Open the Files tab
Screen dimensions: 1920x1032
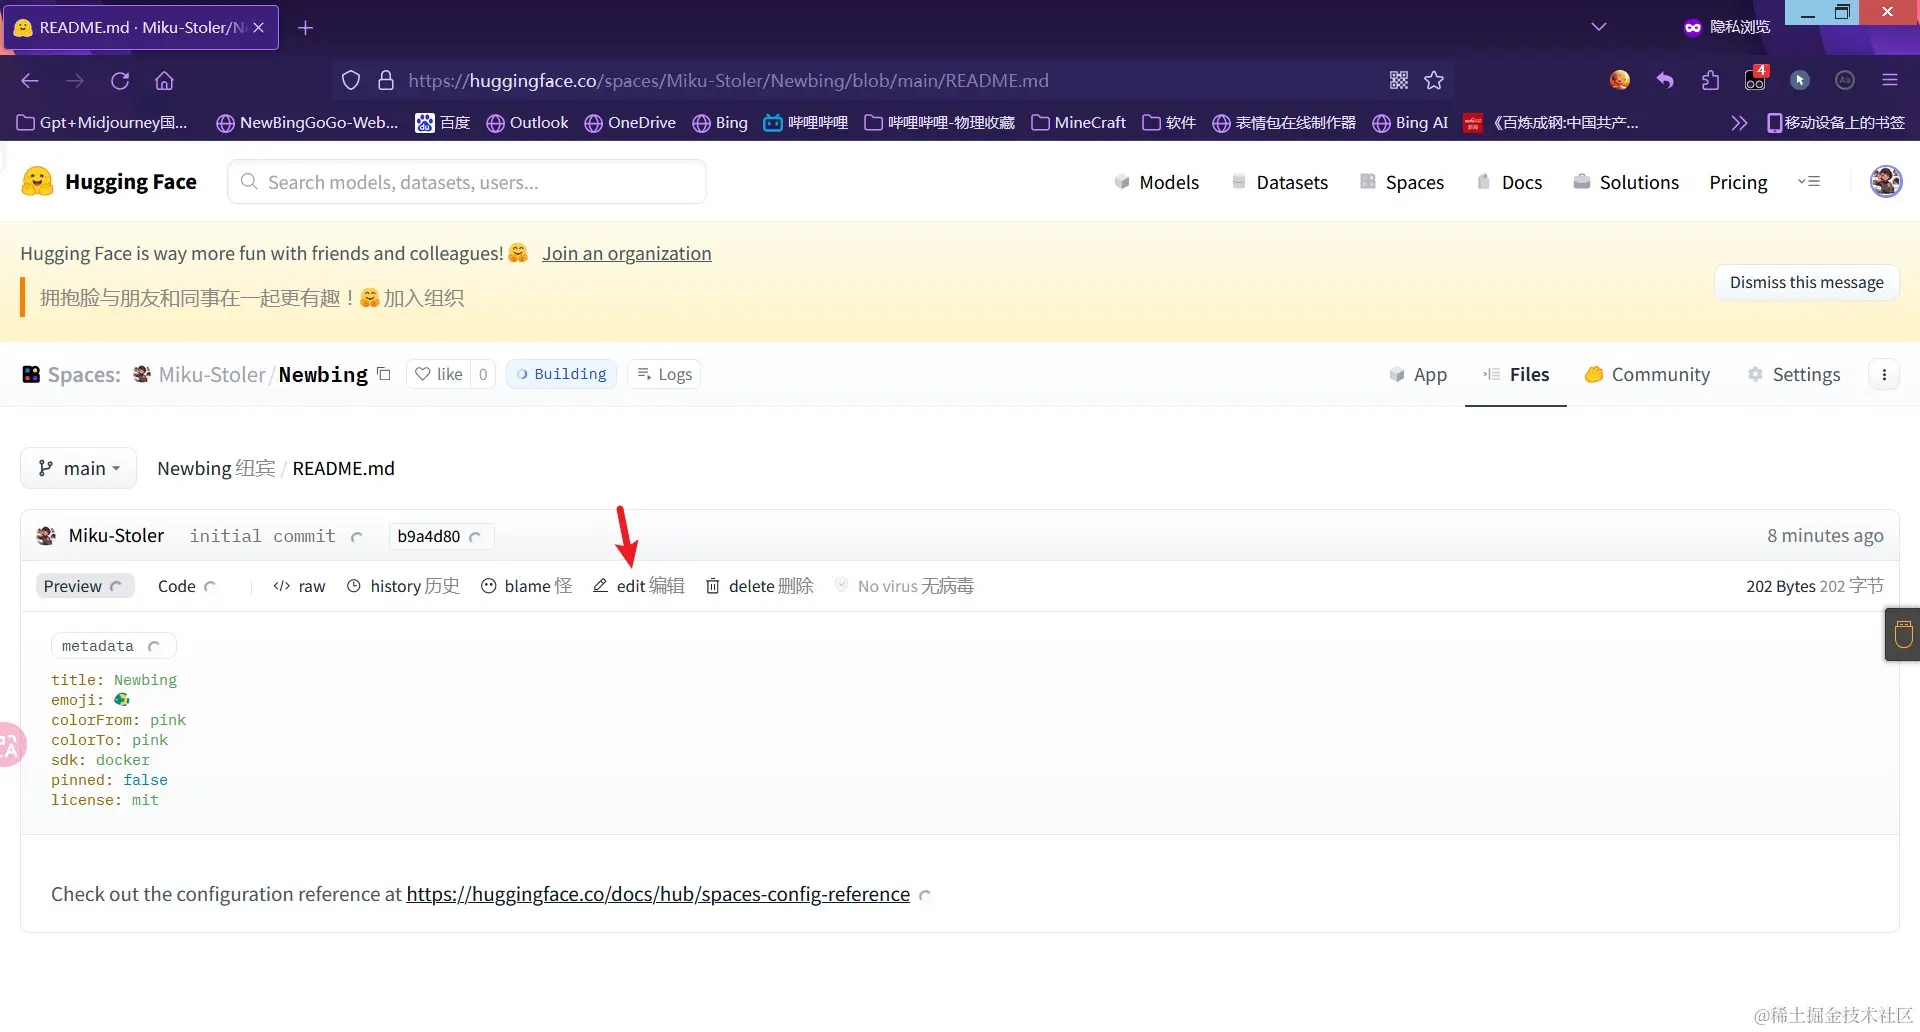(1516, 374)
